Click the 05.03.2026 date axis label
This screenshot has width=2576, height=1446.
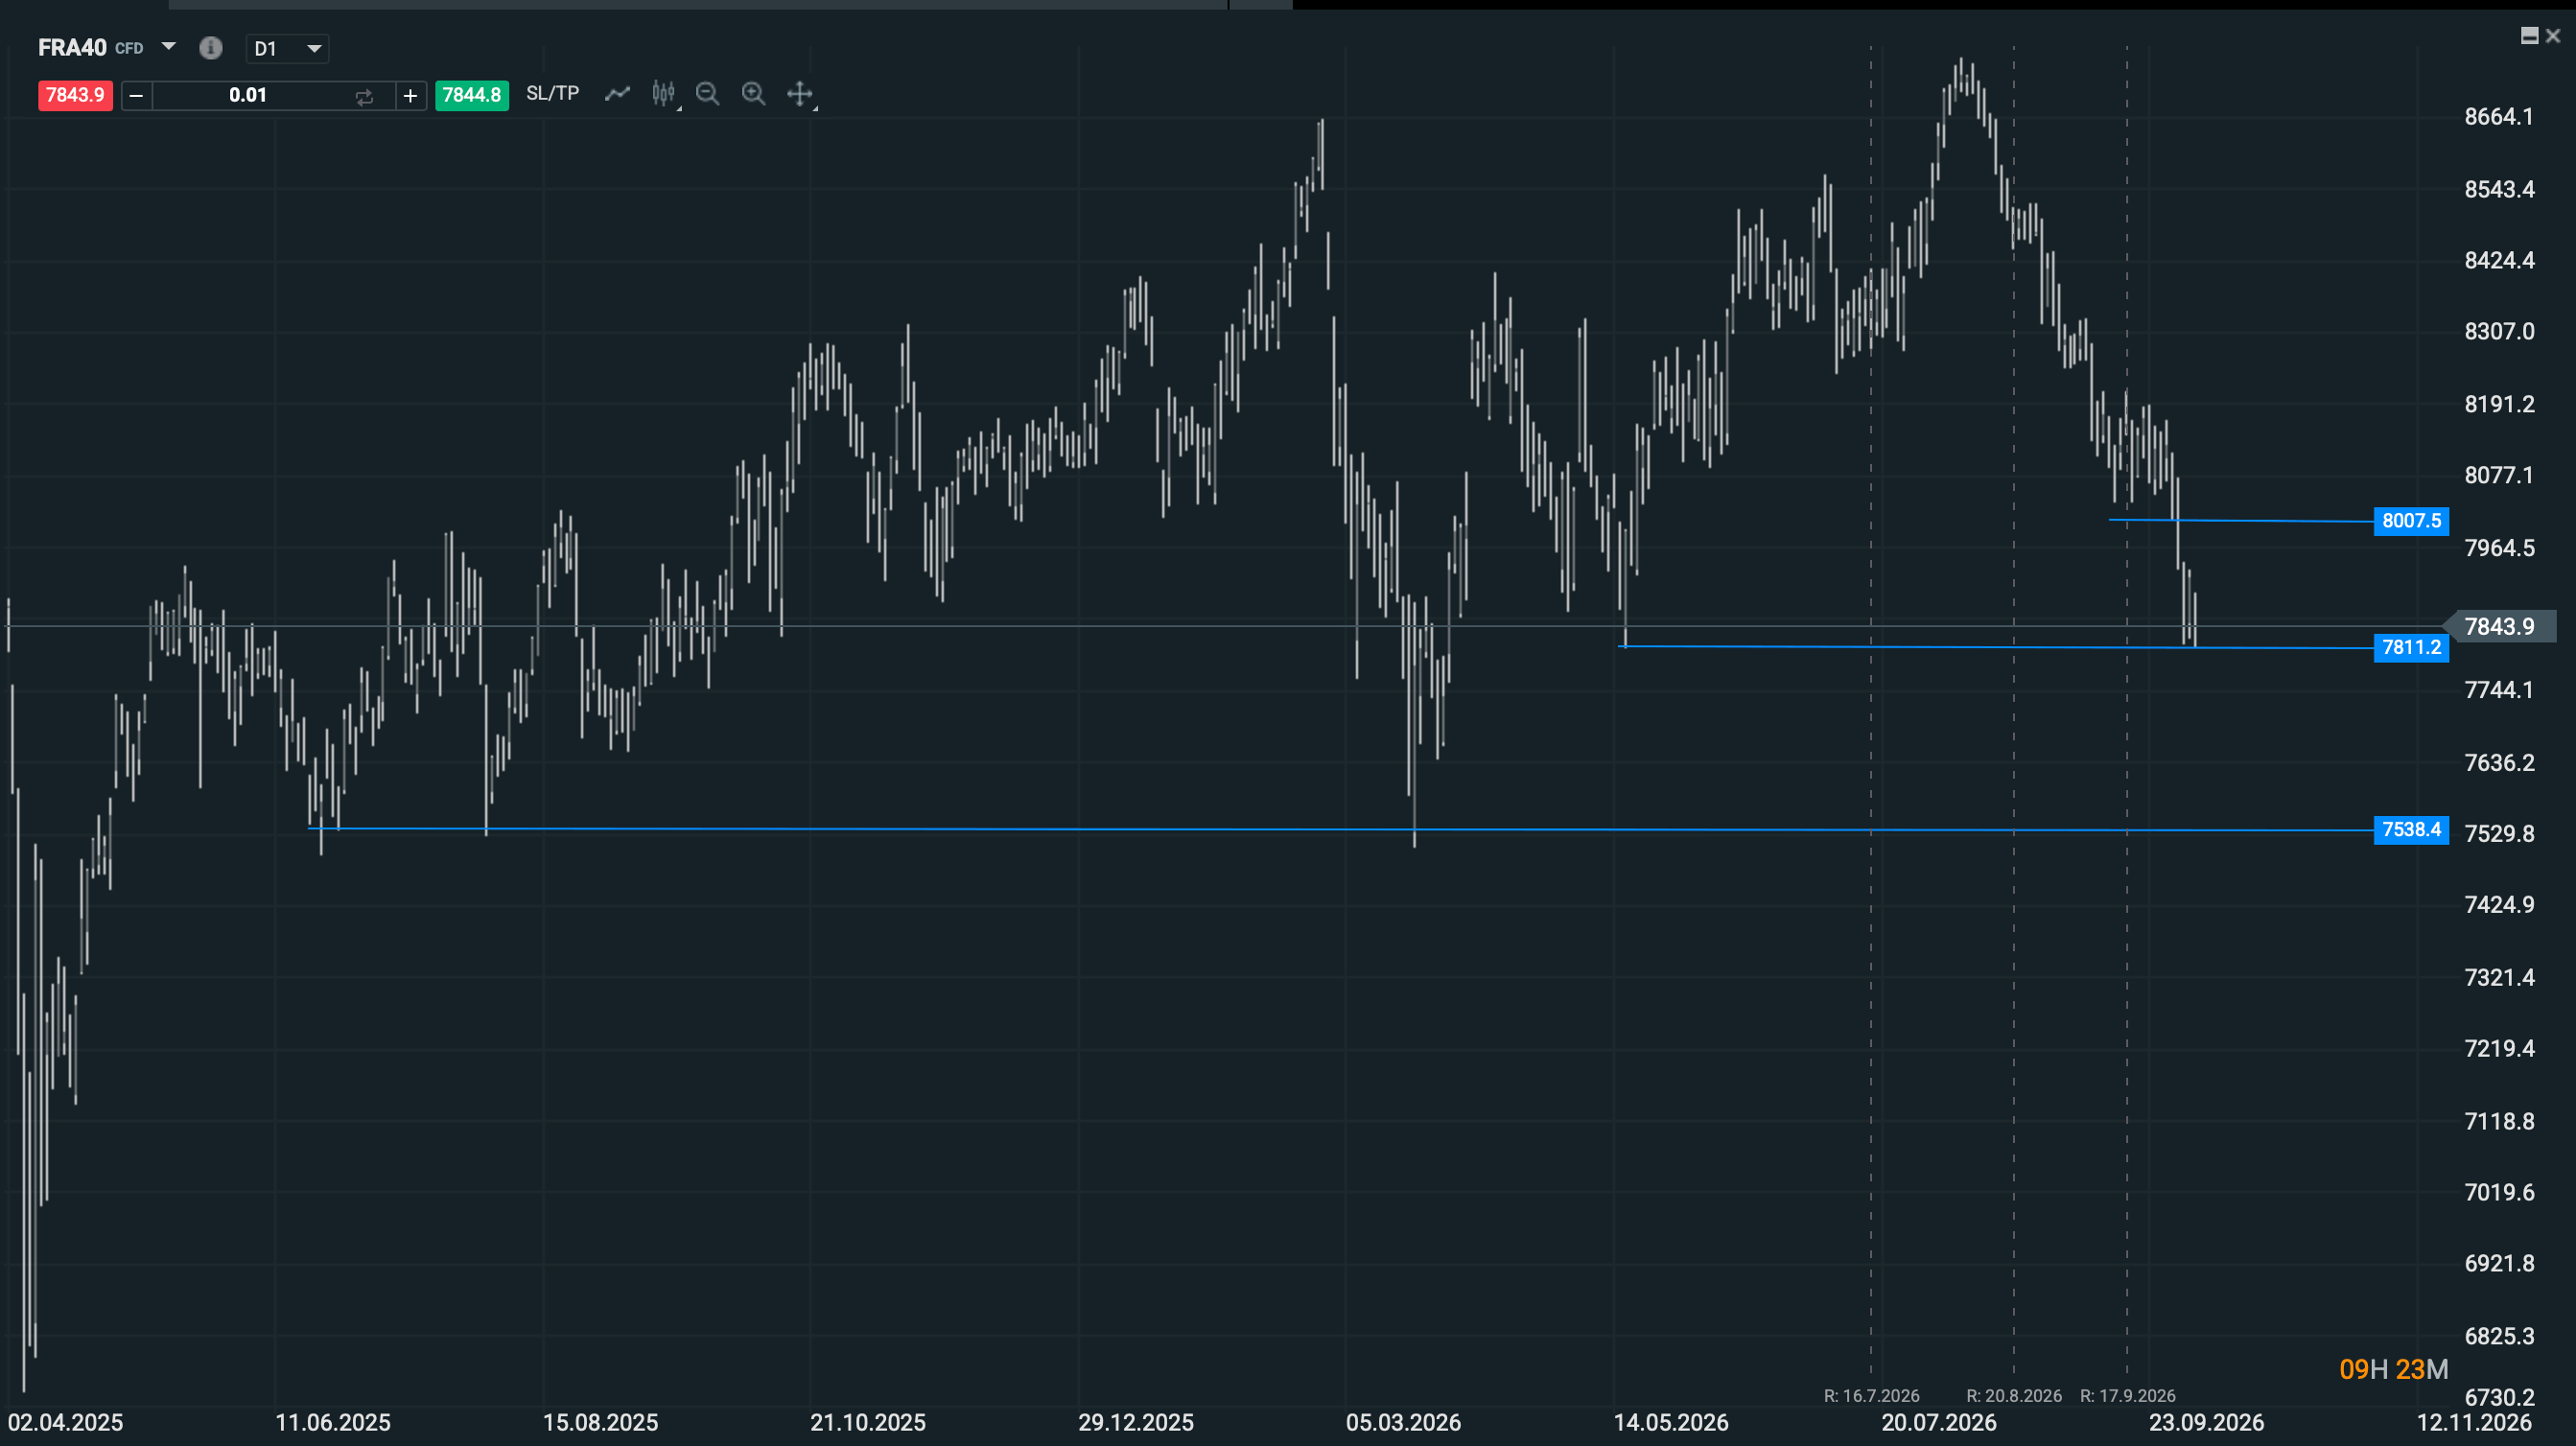pos(1403,1423)
